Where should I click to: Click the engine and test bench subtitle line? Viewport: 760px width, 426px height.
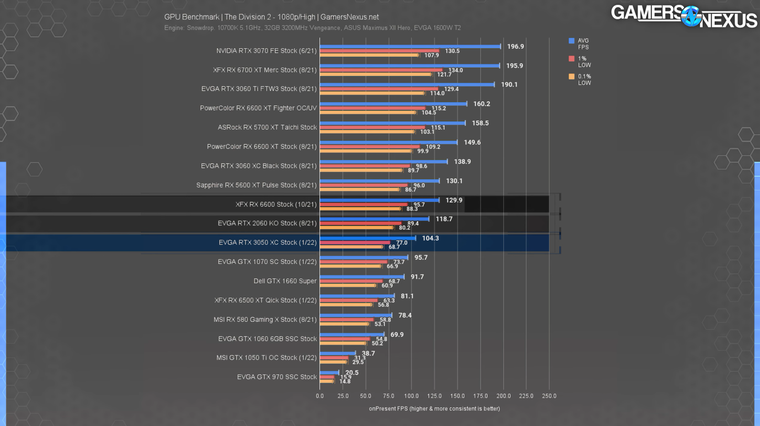tap(313, 28)
